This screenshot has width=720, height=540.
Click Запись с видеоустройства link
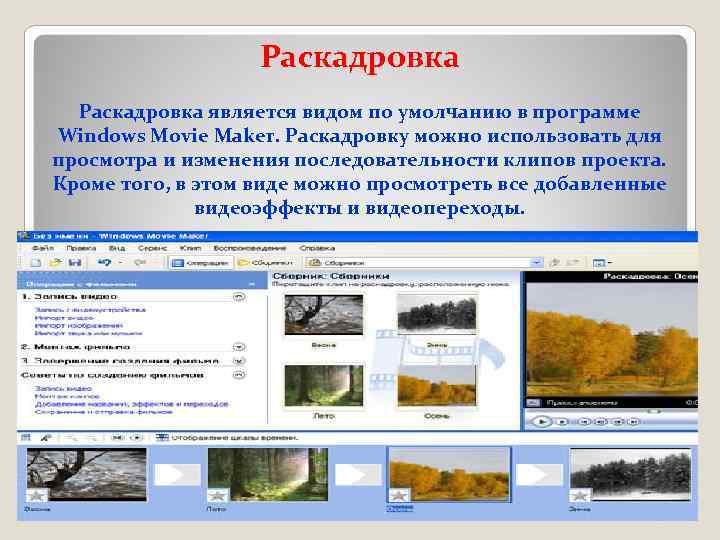[x=90, y=310]
